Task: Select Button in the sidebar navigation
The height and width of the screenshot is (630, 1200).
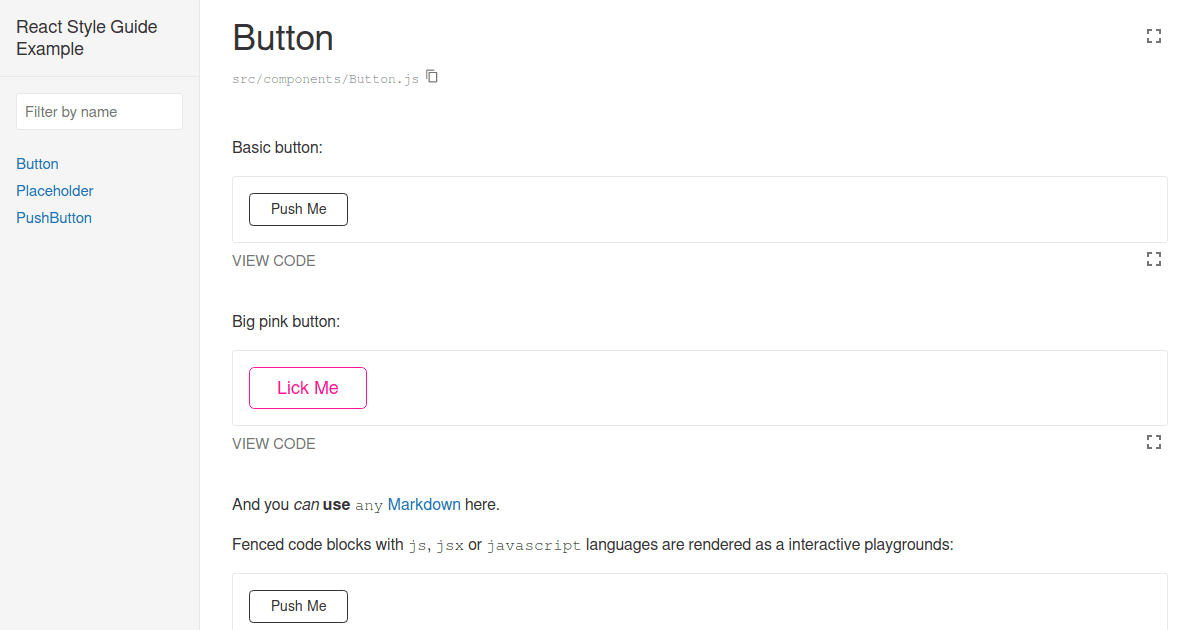Action: pos(37,163)
